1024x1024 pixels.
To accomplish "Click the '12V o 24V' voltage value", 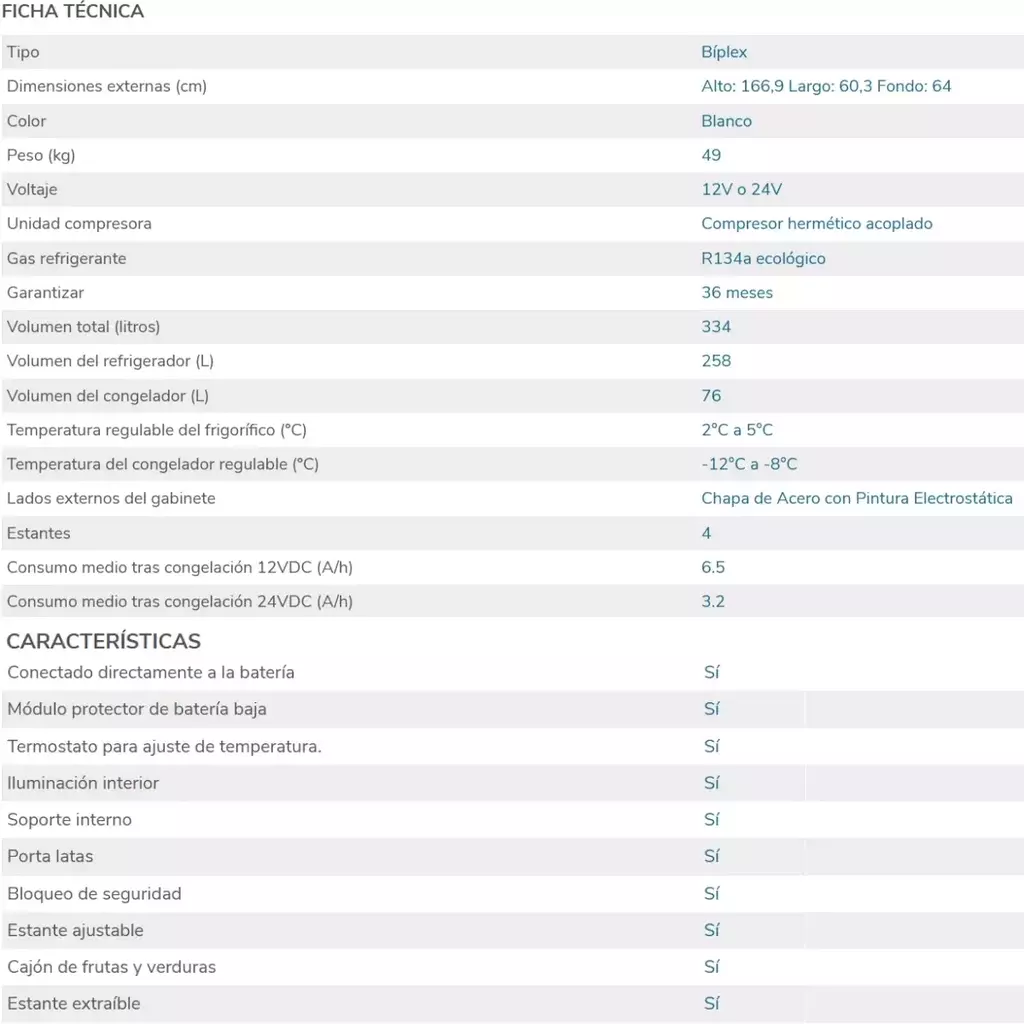I will [741, 189].
